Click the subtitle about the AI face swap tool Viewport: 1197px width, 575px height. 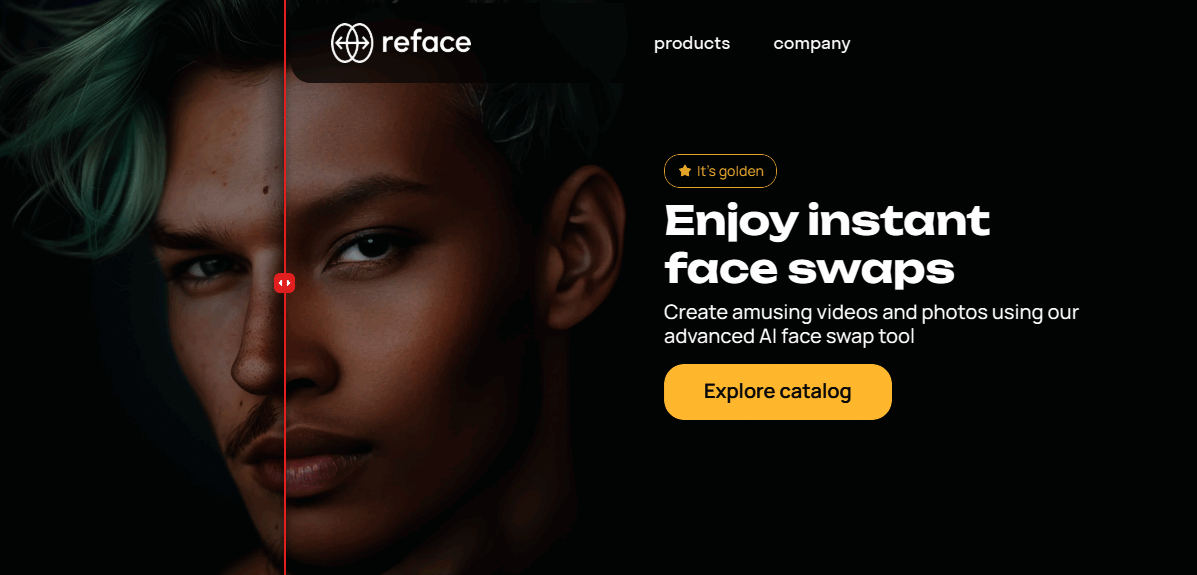[871, 324]
